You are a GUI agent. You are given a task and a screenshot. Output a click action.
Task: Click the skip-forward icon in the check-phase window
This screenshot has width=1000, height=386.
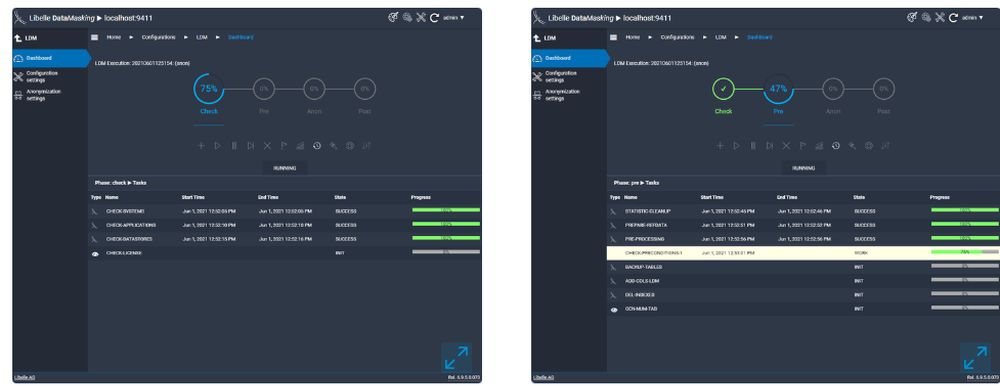point(251,145)
